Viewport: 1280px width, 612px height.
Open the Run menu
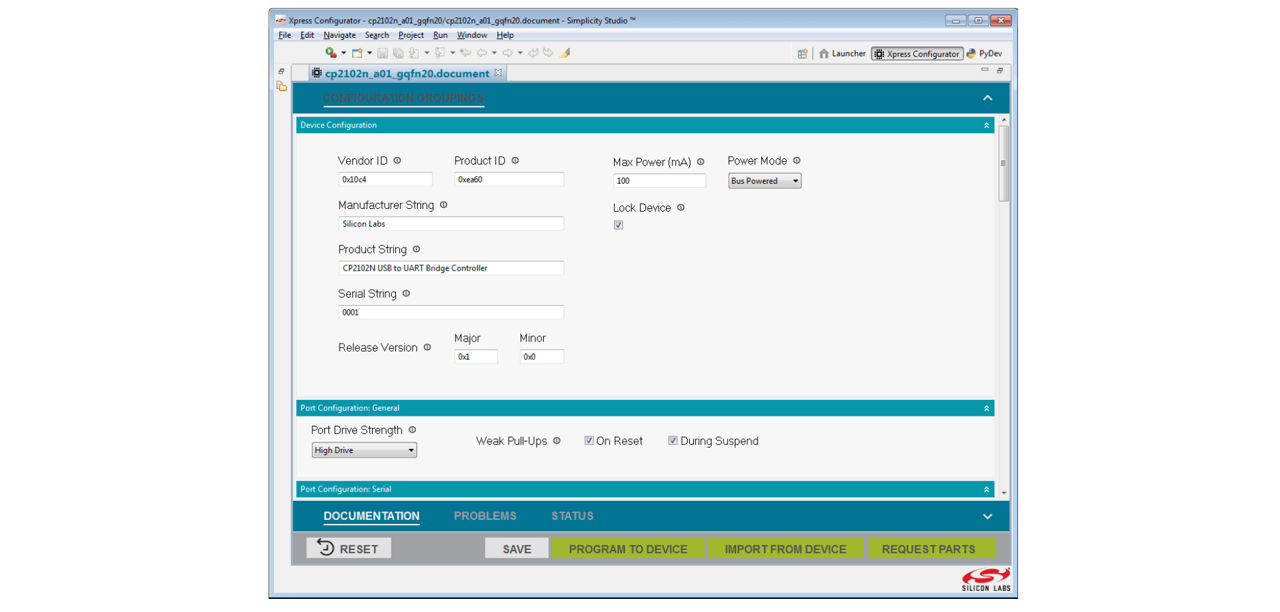[x=440, y=35]
